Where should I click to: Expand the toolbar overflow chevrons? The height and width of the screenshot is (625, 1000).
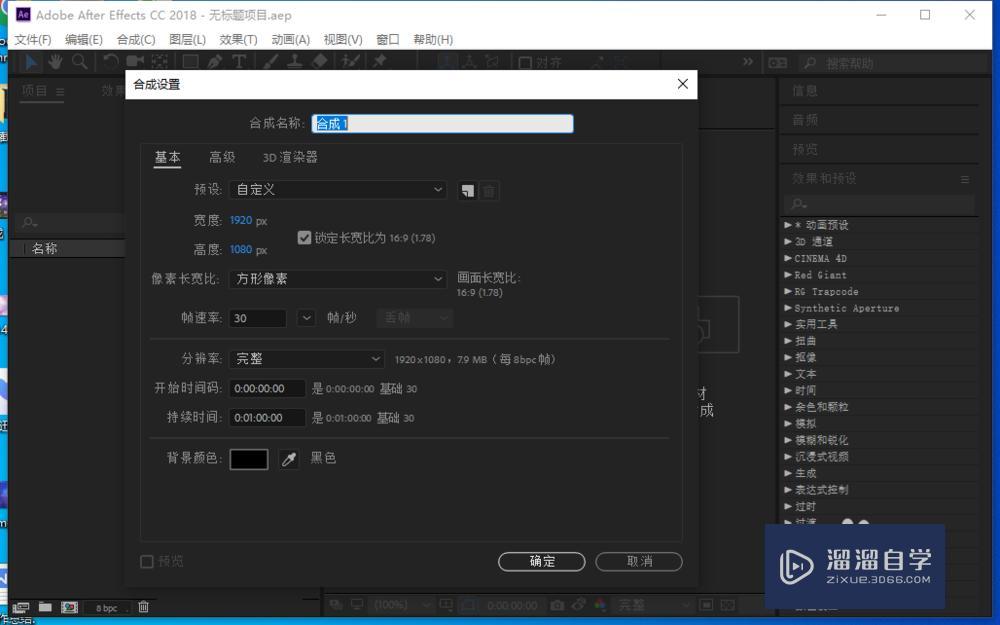(x=748, y=62)
